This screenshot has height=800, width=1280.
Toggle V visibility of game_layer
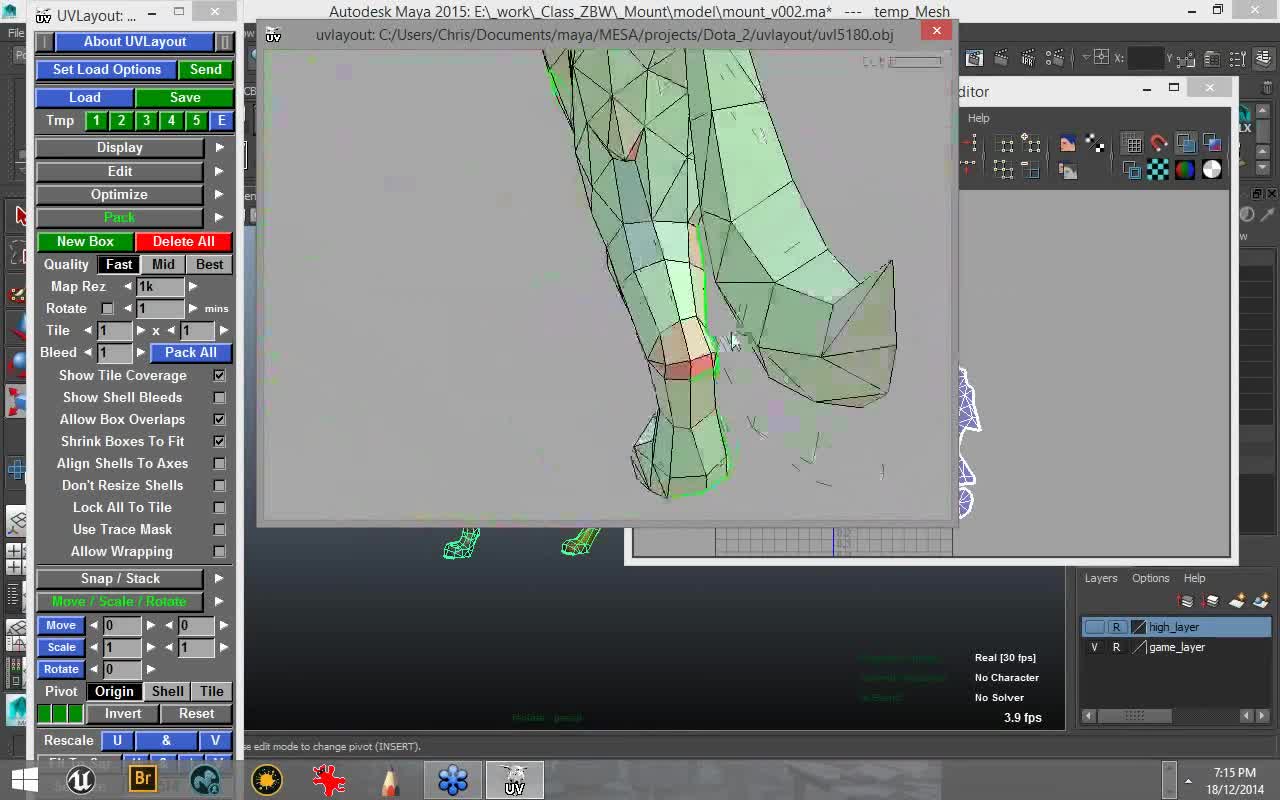[x=1094, y=647]
